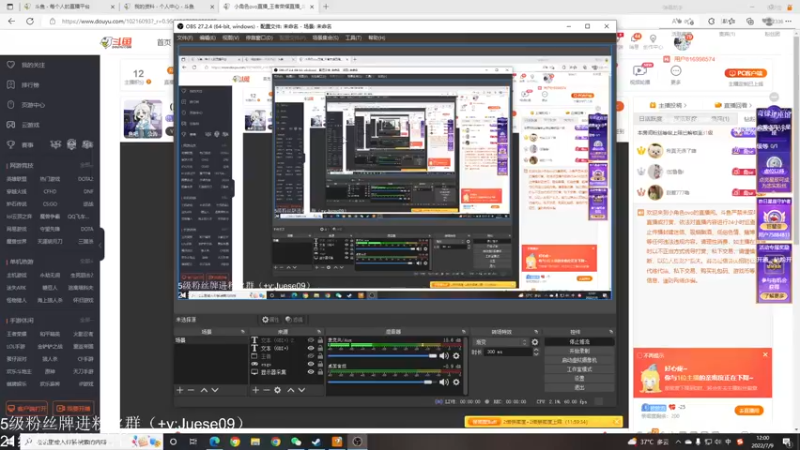Toggle lock on the game controller source
800x450 pixels.
coord(320,364)
